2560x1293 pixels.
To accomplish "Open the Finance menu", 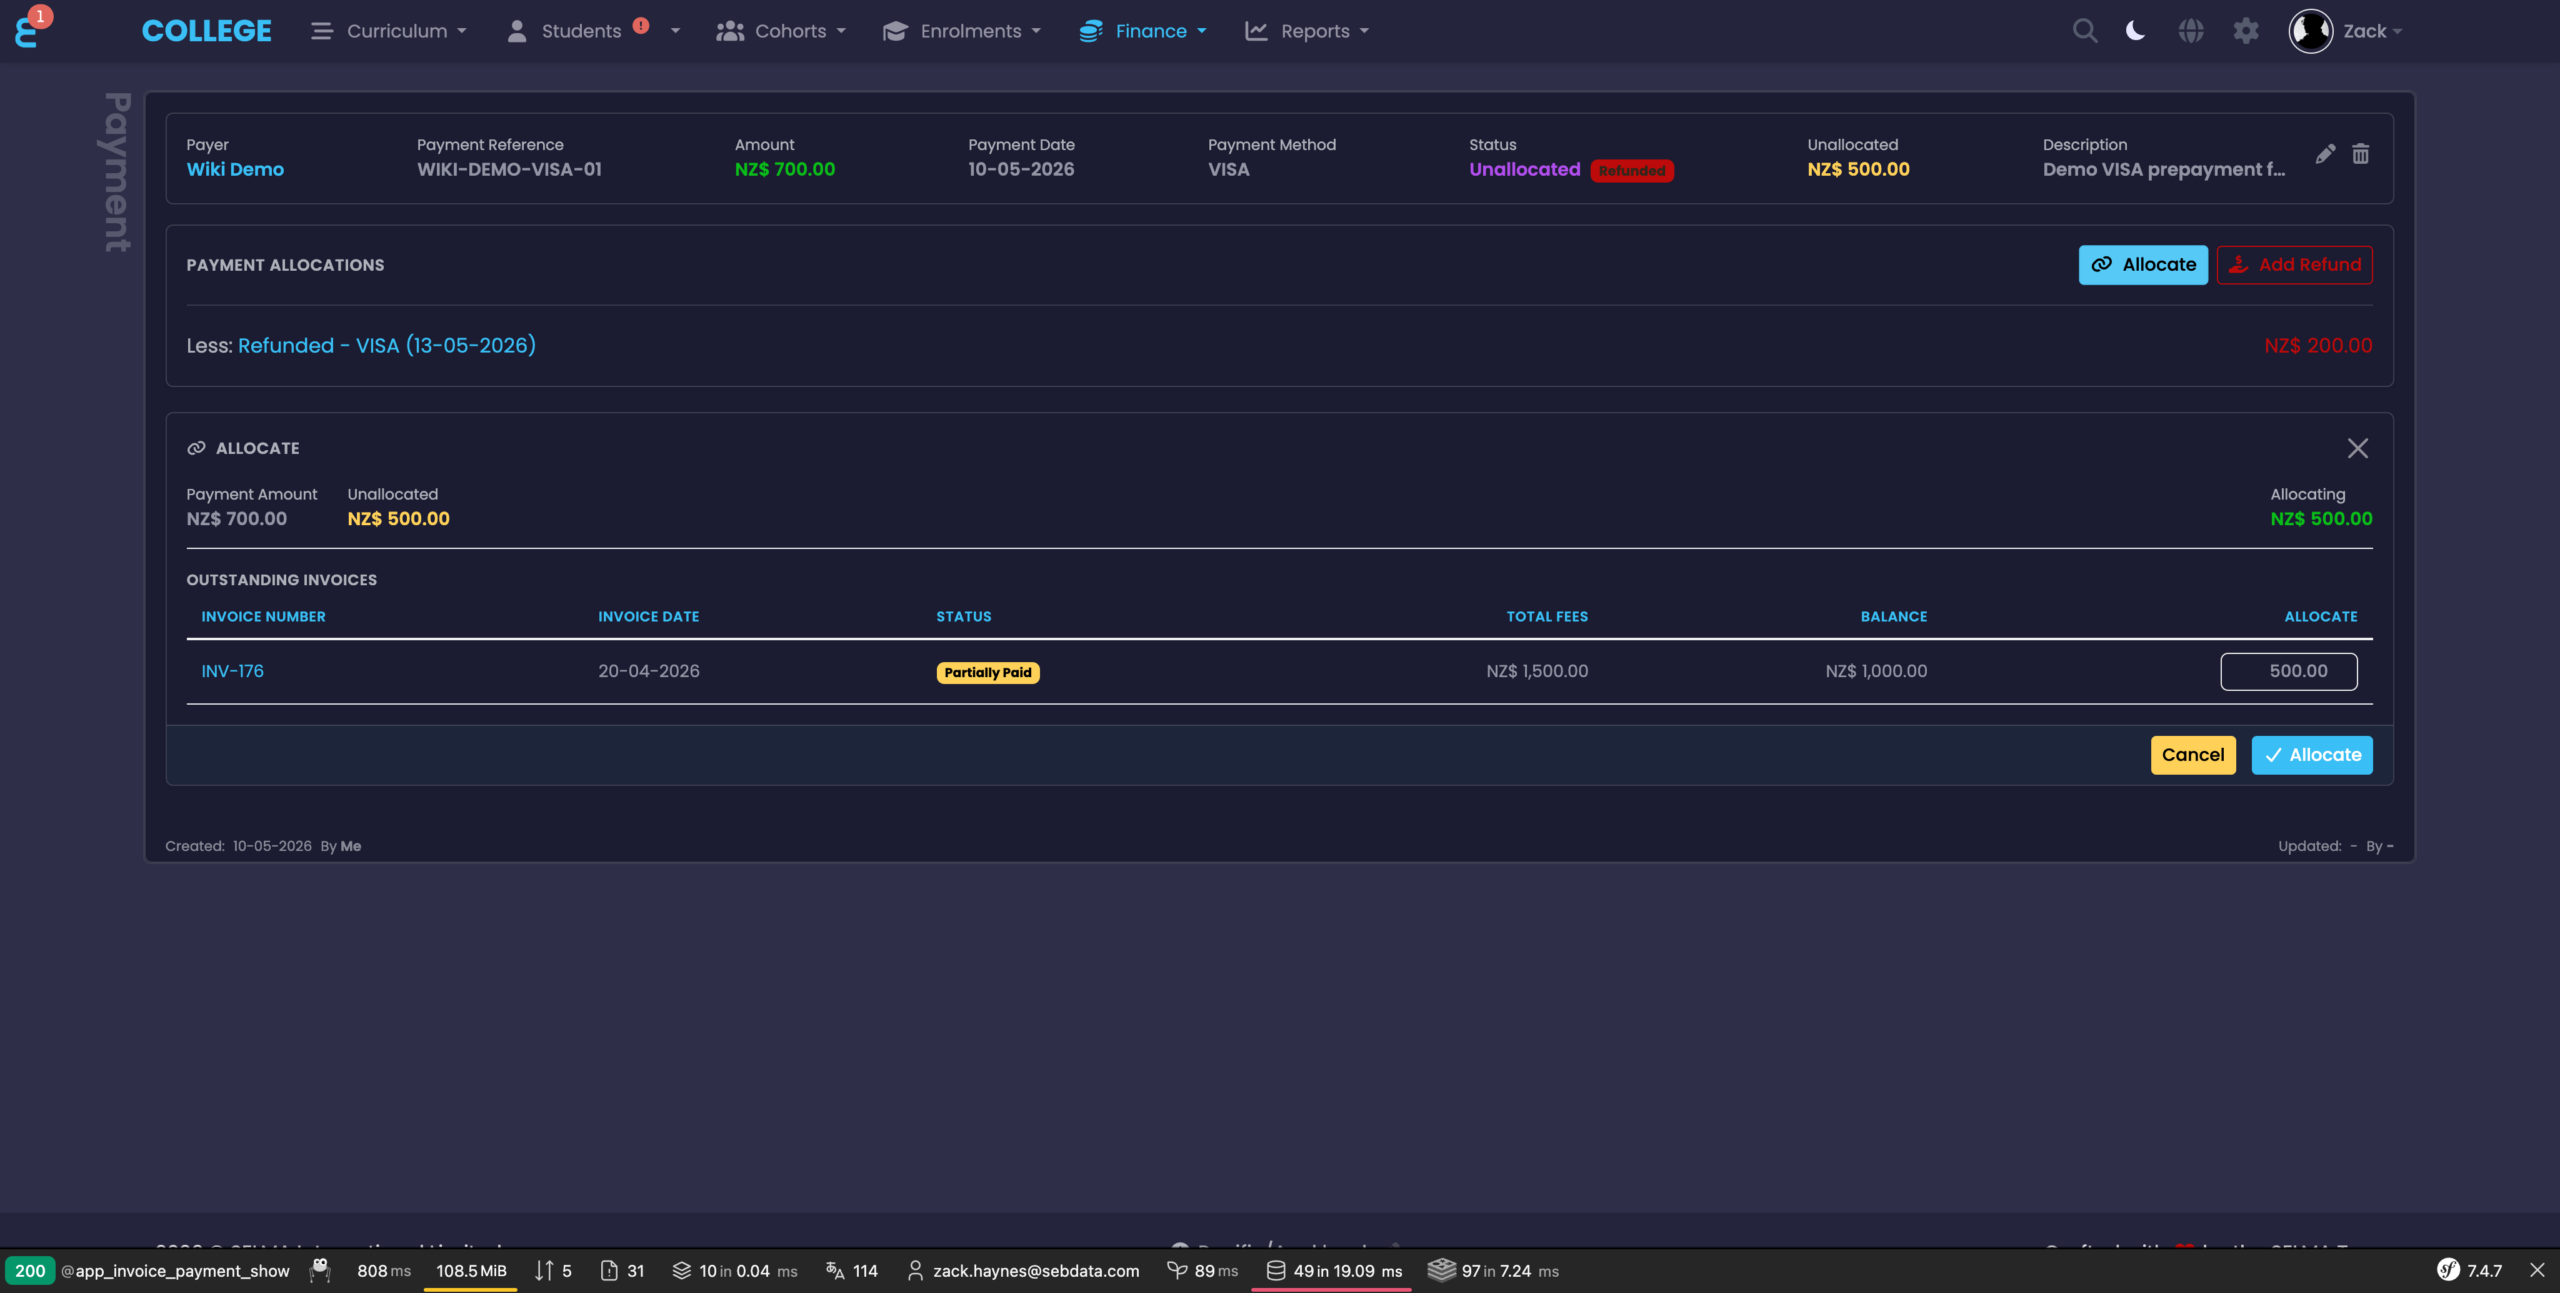I will point(1143,31).
